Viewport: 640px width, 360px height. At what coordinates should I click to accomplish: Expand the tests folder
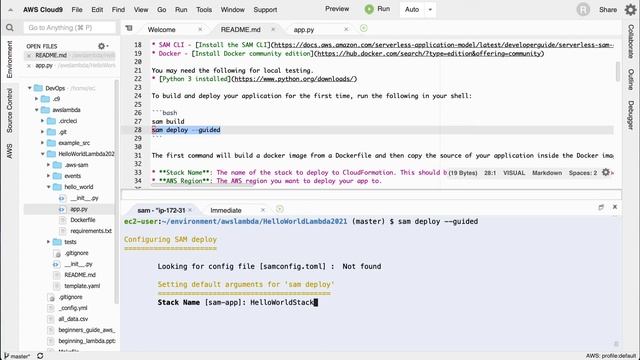48,242
